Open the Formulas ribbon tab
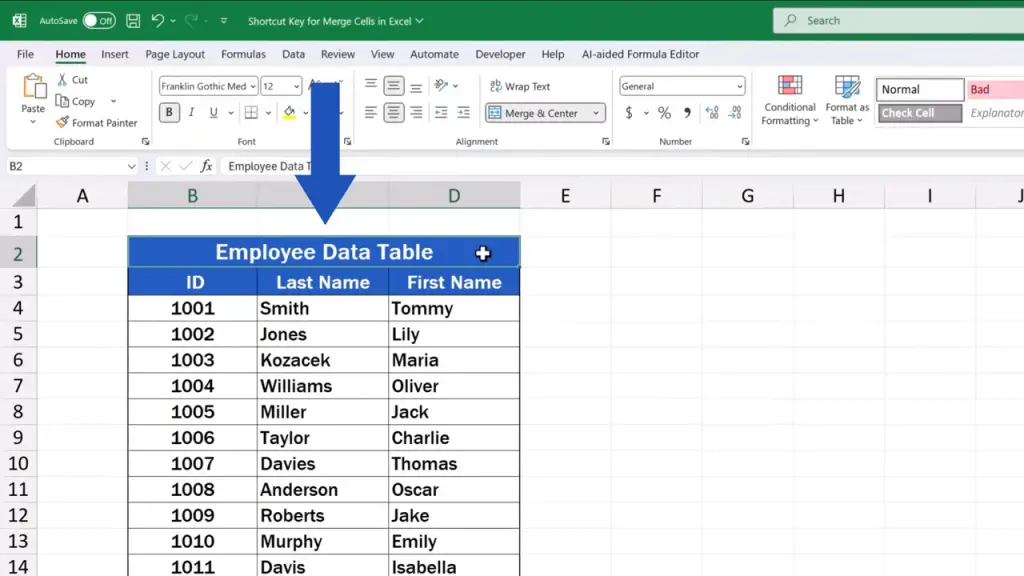 click(x=243, y=54)
